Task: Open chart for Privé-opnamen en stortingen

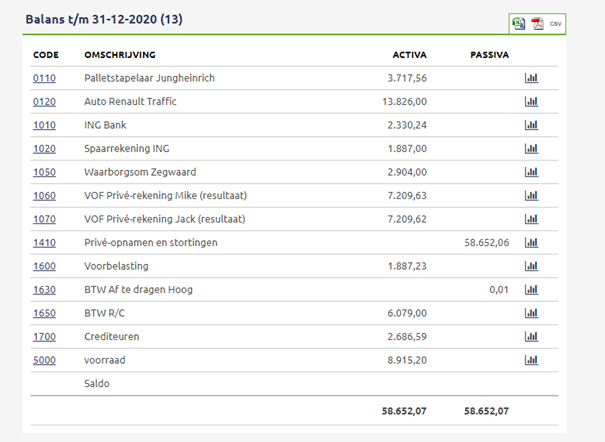Action: point(531,243)
